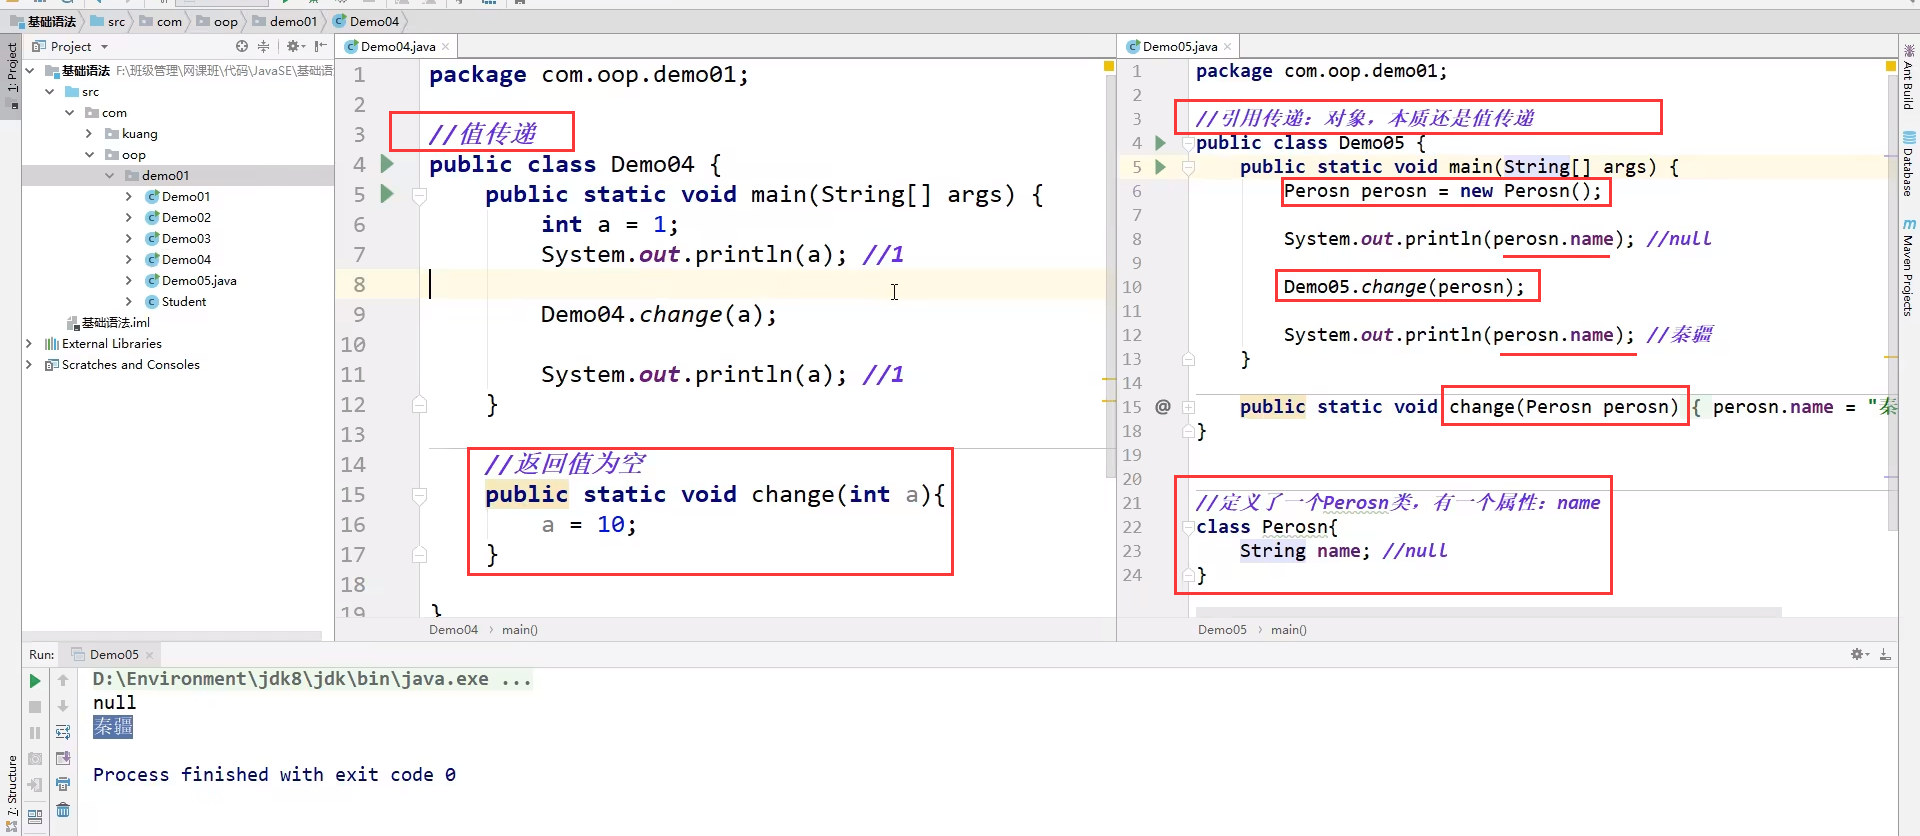Click the yellow inspection indicator in Demo04 editor
Screen dimensions: 1920x836
coord(1108,66)
